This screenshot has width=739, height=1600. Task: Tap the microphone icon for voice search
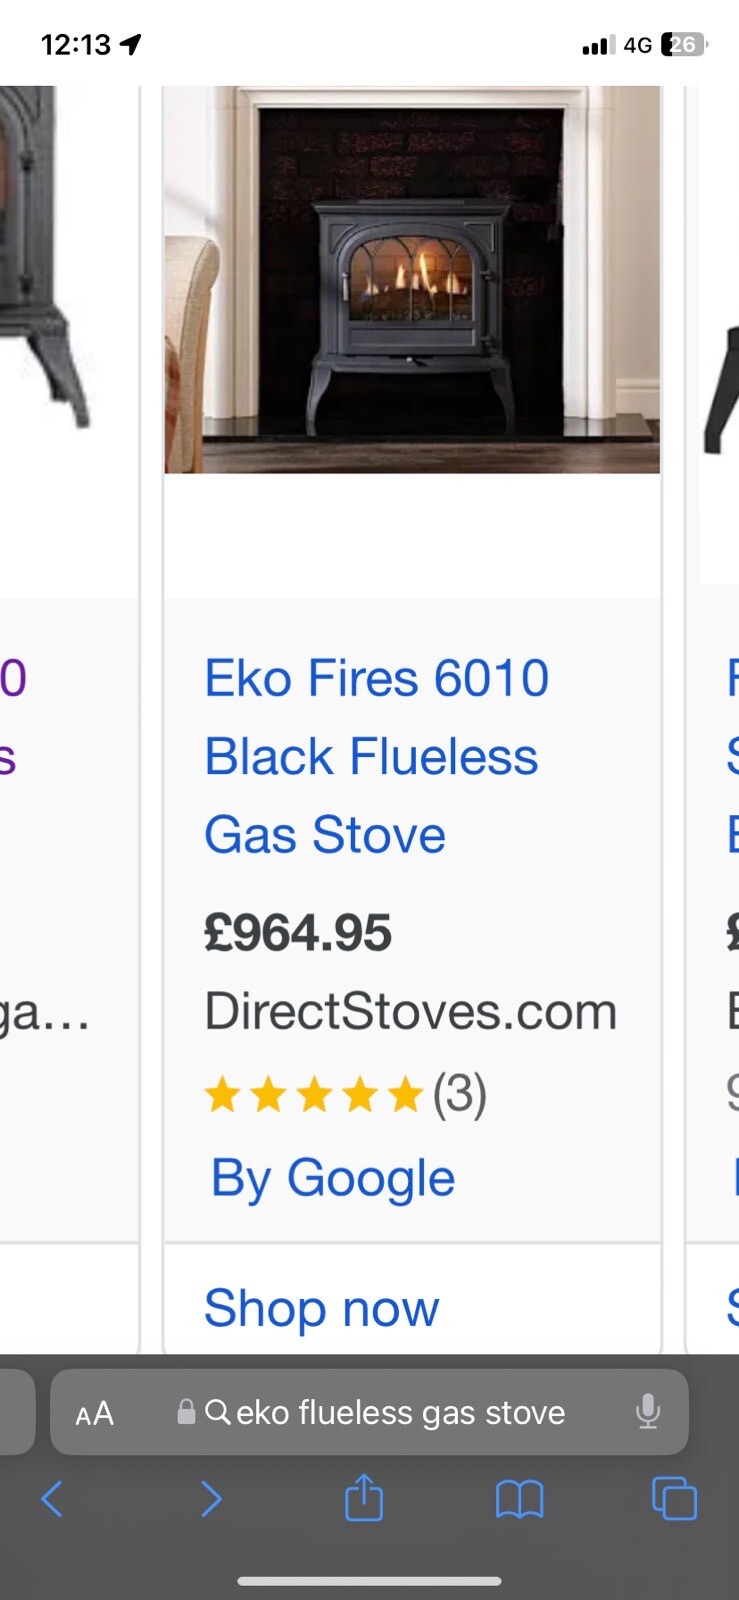point(649,1412)
